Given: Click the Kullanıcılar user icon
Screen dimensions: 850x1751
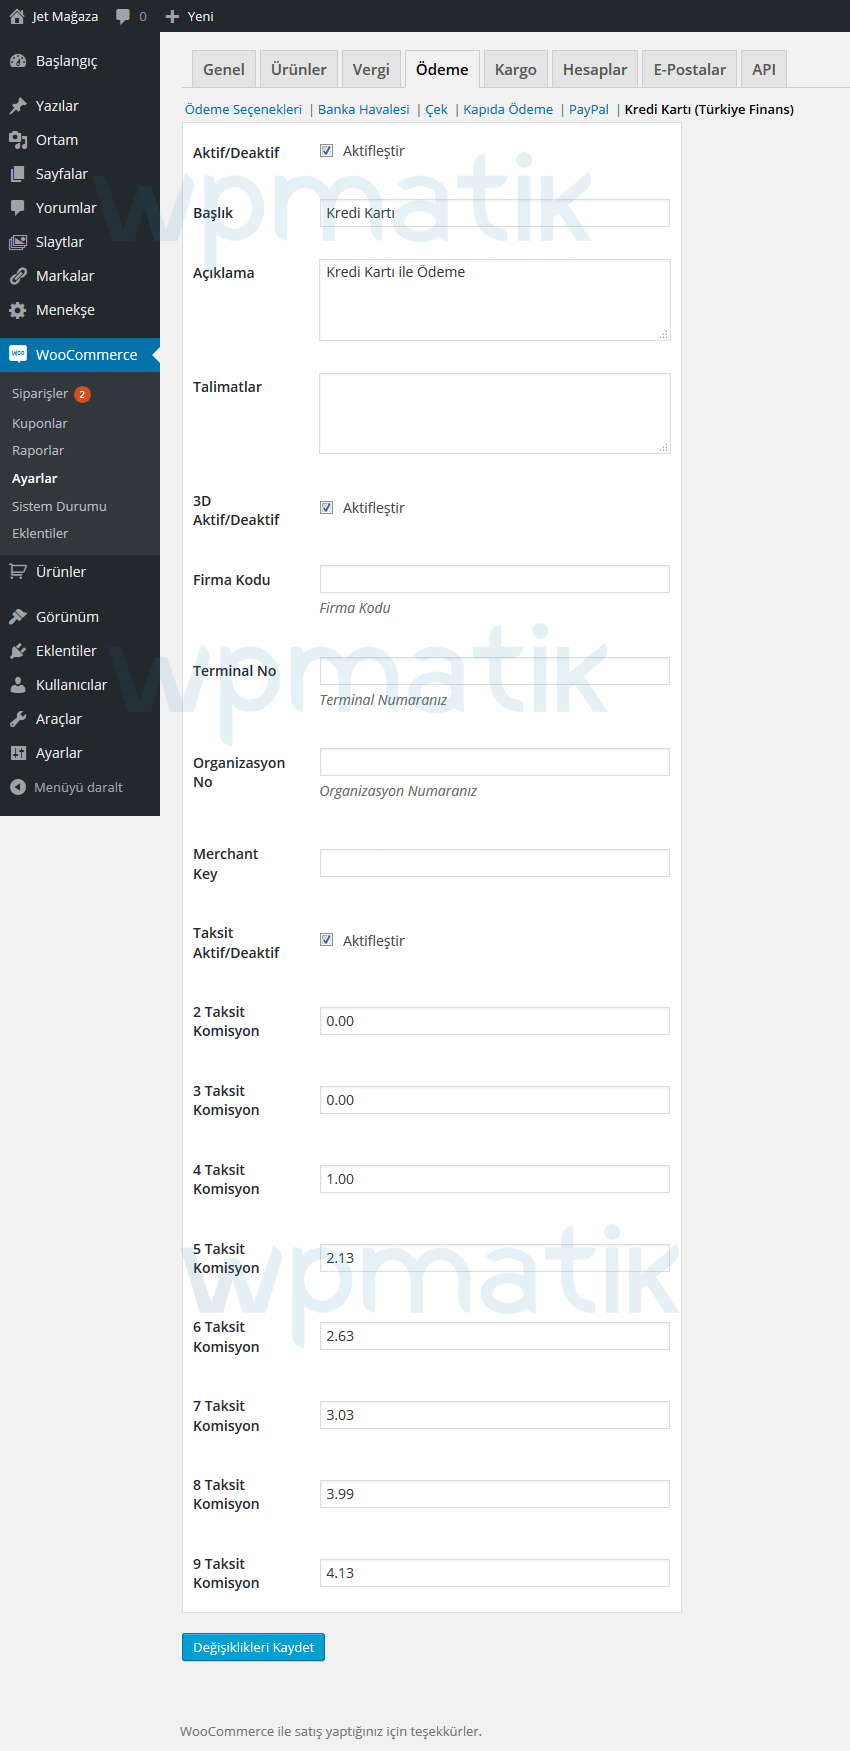Looking at the screenshot, I should point(18,685).
